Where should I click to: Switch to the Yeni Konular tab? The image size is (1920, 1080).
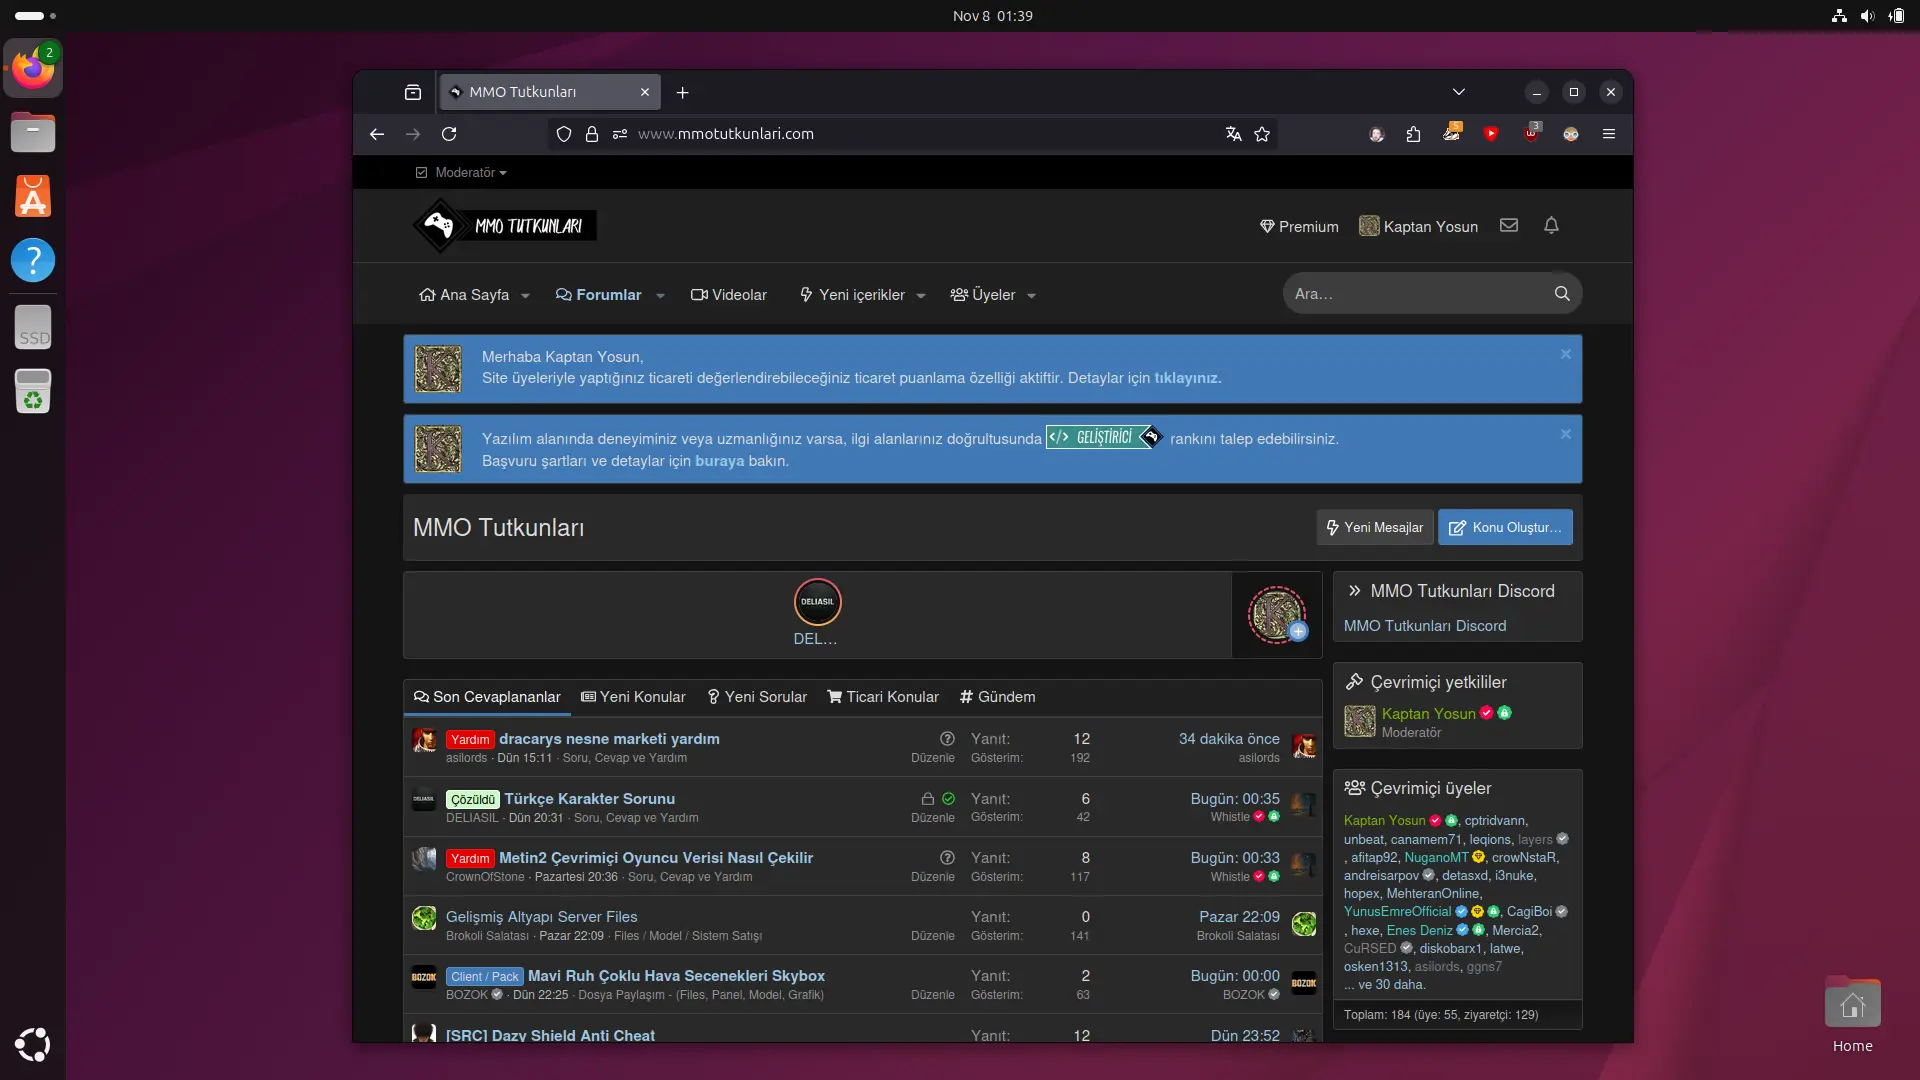pyautogui.click(x=633, y=696)
